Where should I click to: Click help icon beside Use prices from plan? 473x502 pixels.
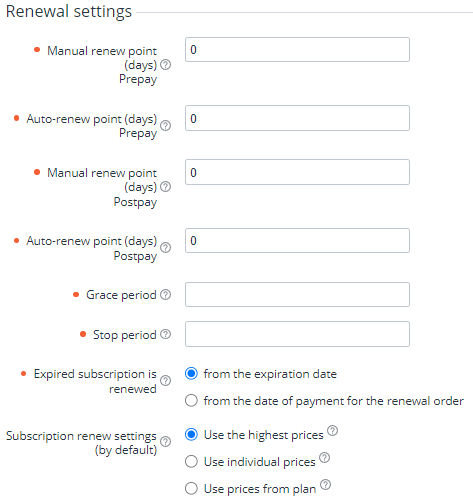click(325, 485)
